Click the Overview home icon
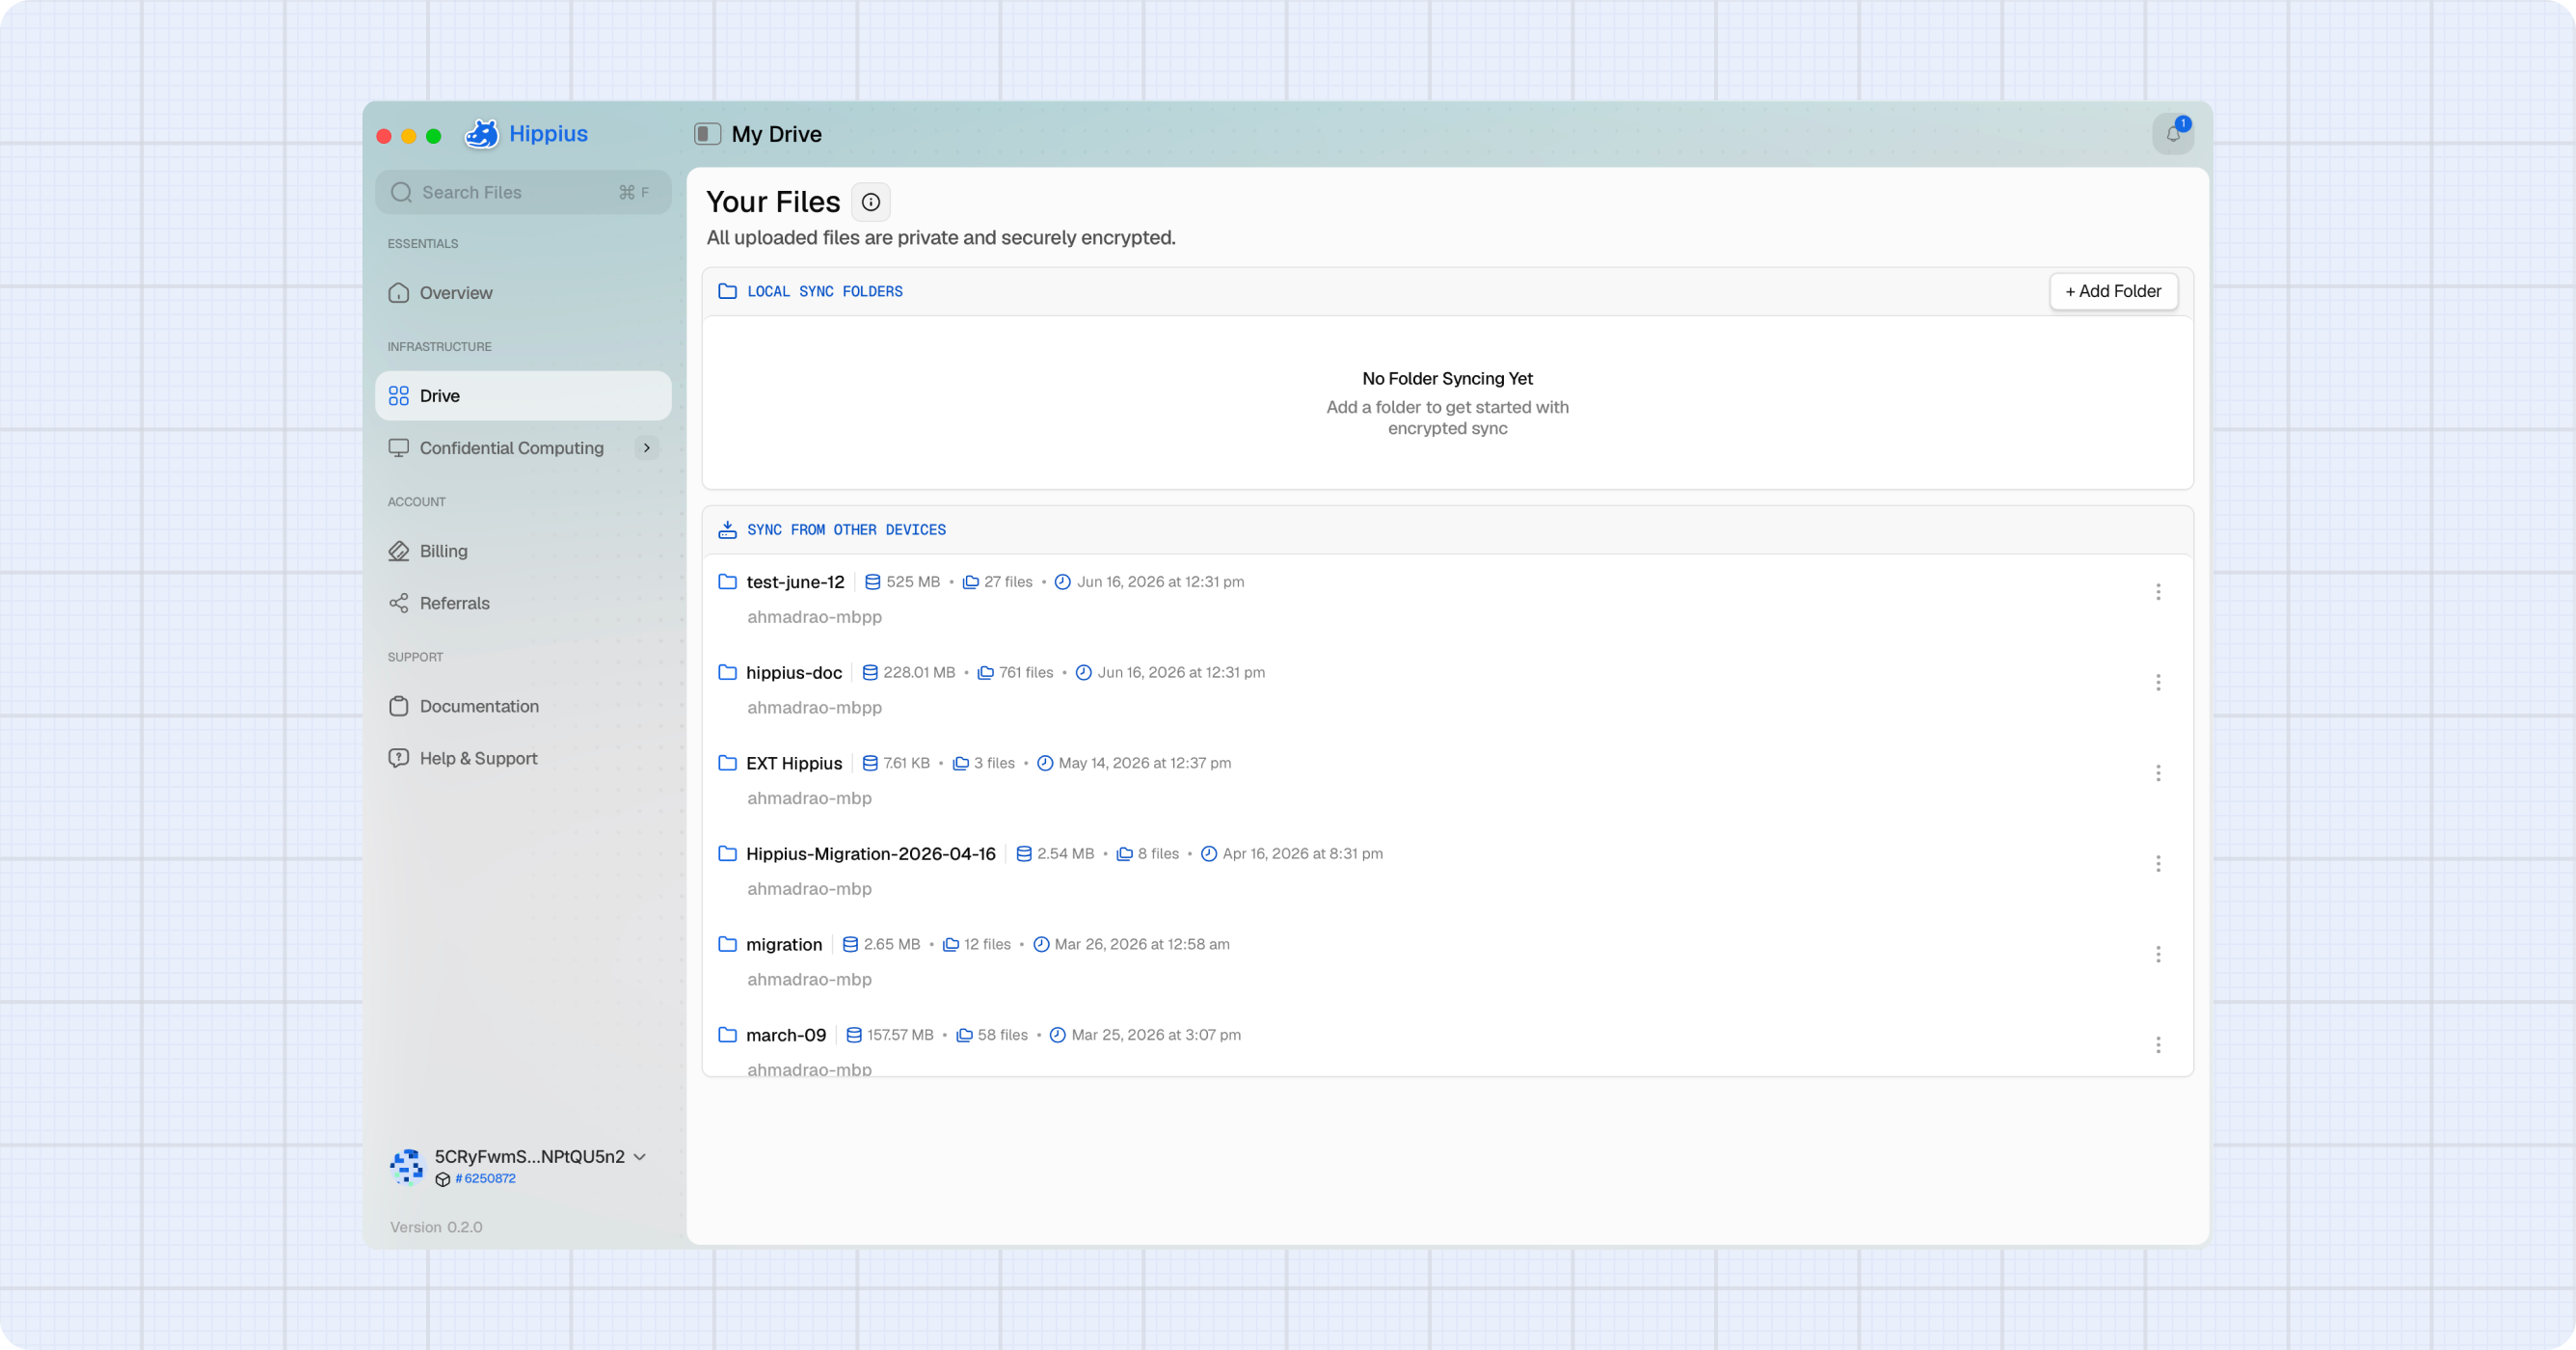The height and width of the screenshot is (1350, 2576). click(x=398, y=293)
